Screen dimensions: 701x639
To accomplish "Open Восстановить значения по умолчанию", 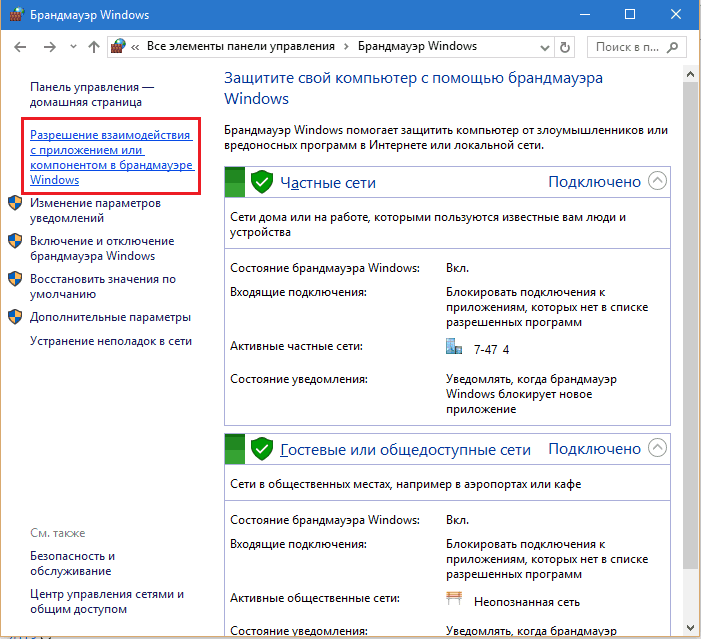I will point(103,286).
